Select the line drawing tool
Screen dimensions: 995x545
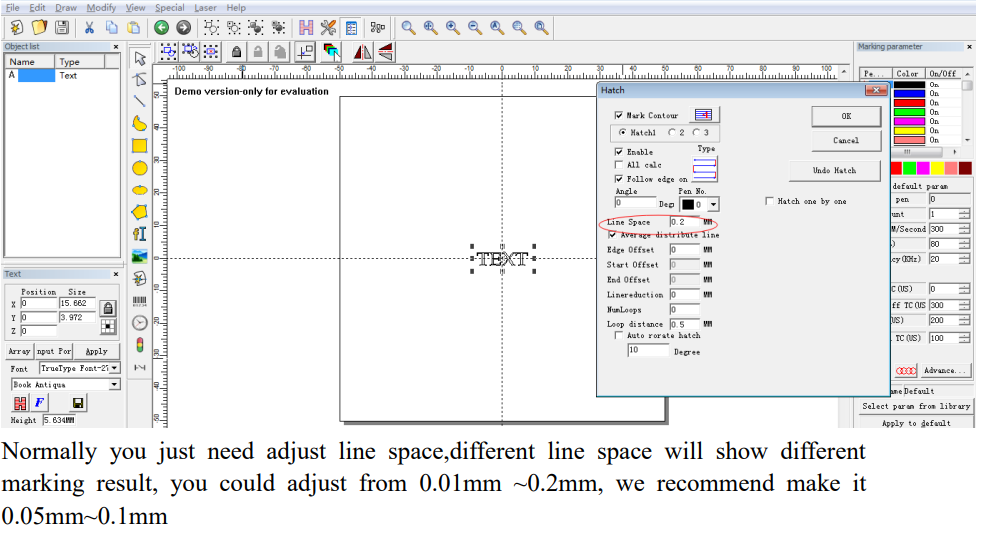coord(140,101)
